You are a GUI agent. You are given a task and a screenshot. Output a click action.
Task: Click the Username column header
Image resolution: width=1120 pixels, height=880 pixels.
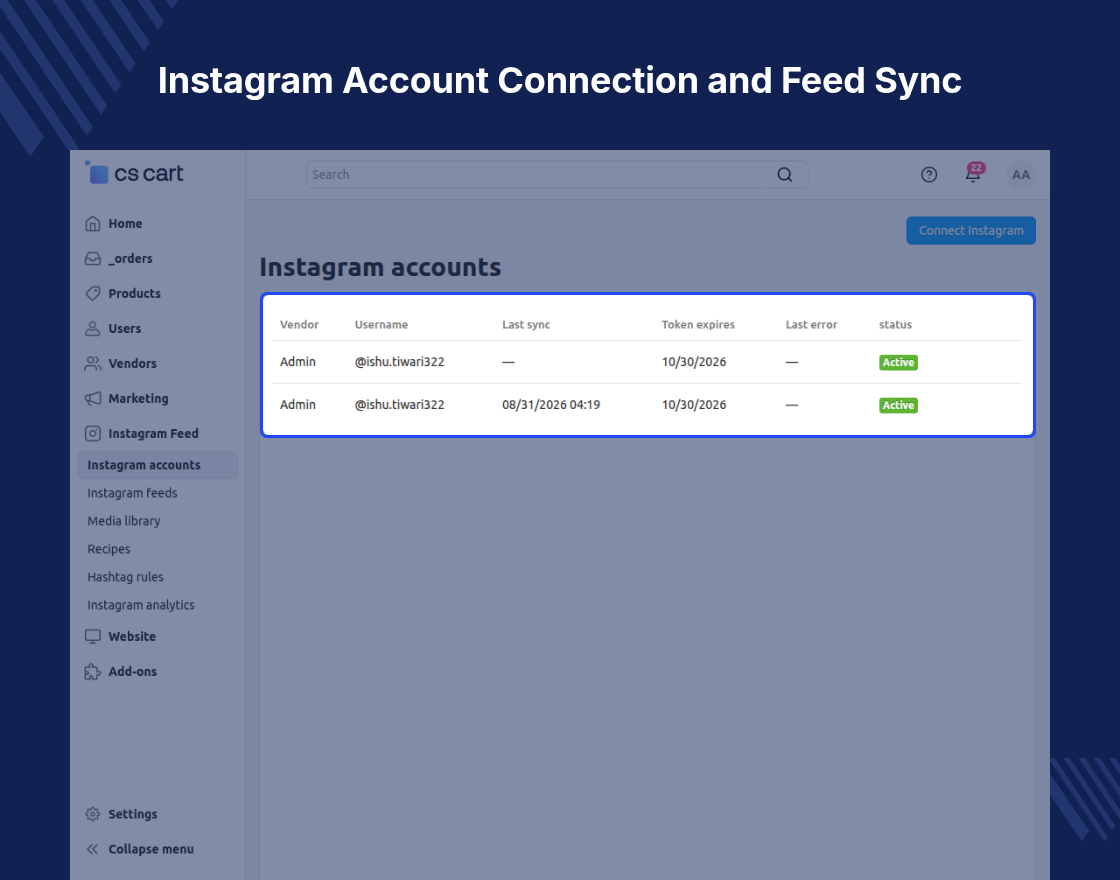381,324
